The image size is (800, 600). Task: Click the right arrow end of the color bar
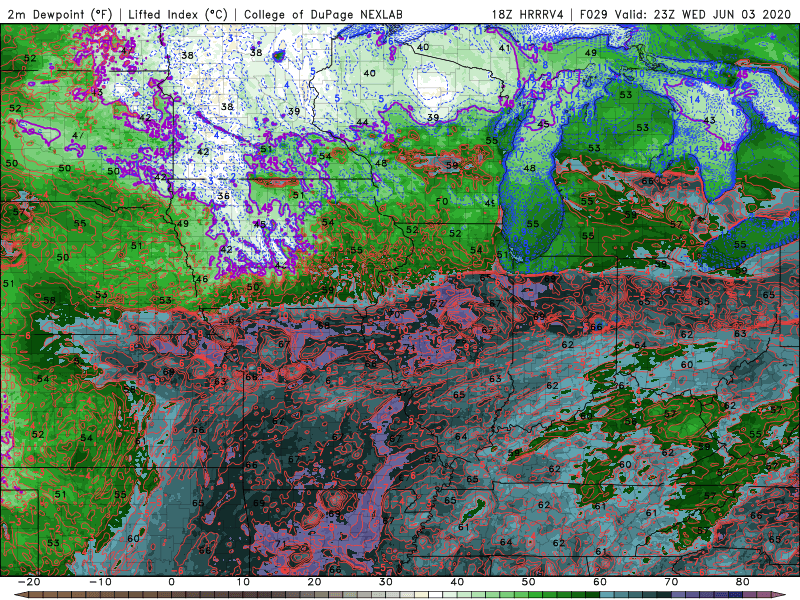tap(779, 595)
